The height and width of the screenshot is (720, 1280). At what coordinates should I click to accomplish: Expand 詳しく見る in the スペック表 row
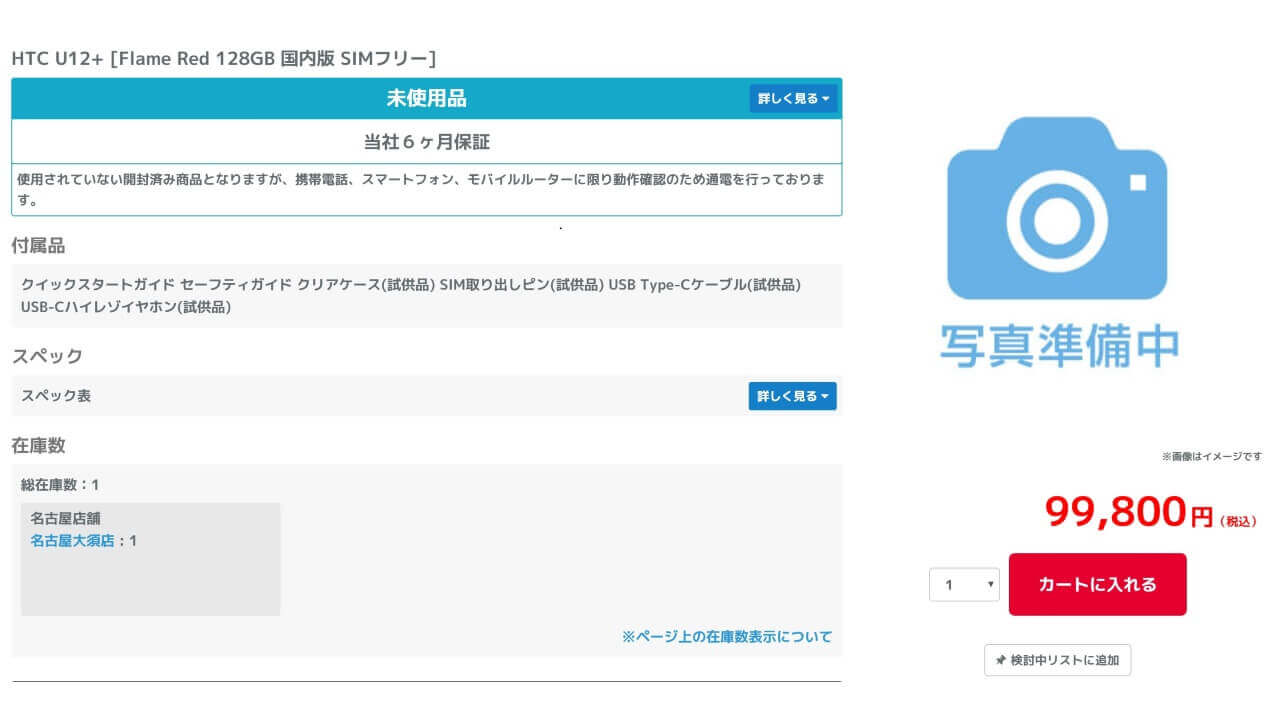[x=792, y=396]
